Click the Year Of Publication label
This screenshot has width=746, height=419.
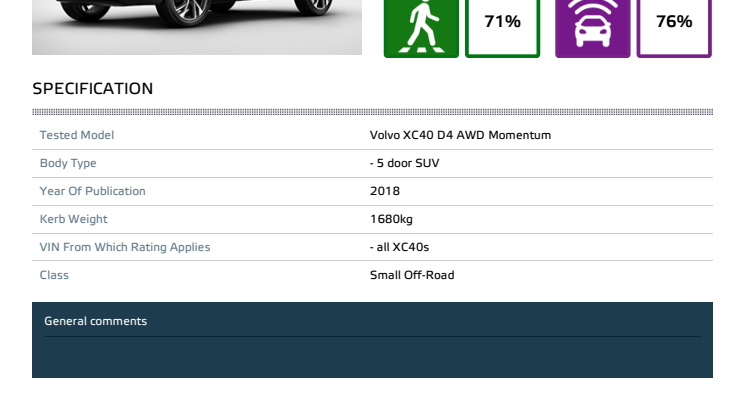(x=92, y=191)
